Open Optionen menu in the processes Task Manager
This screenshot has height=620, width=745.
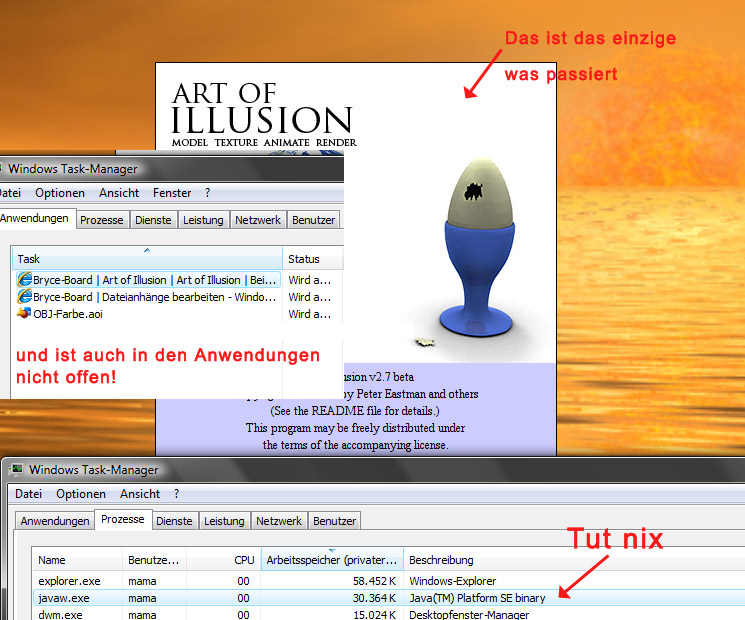click(x=81, y=494)
